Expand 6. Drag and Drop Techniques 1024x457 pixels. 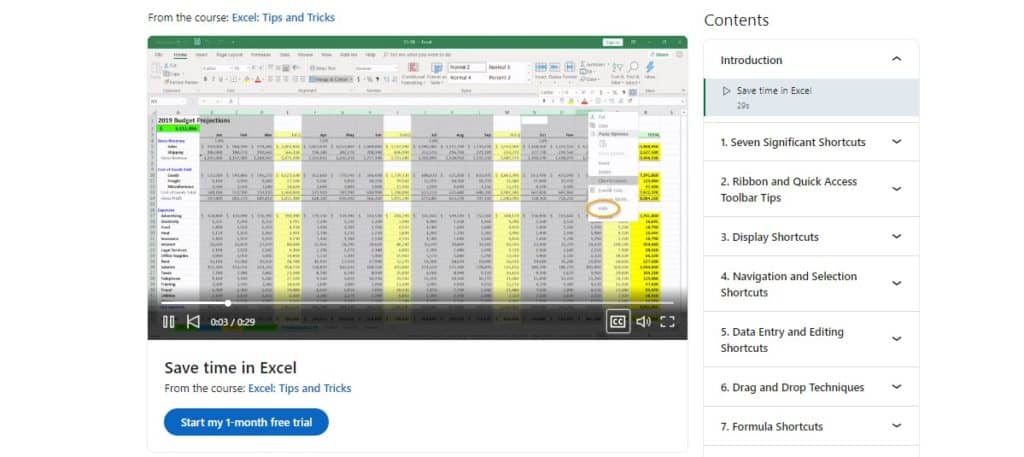[x=897, y=387]
